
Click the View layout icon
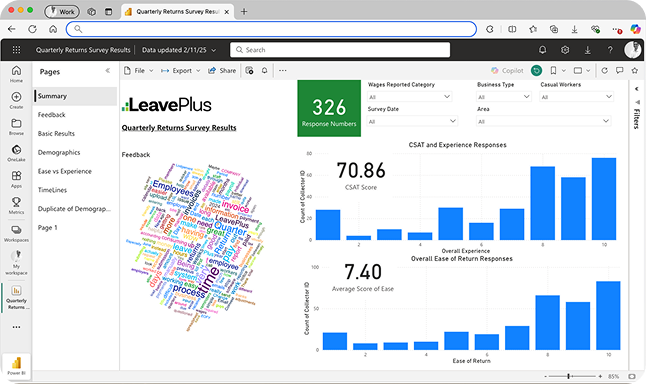[578, 70]
